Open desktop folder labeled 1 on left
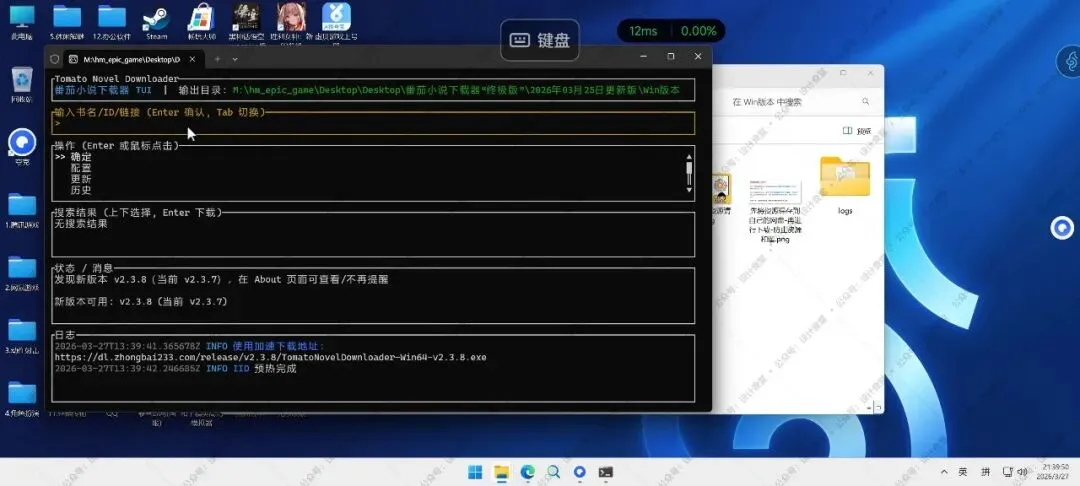The height and width of the screenshot is (486, 1080). pyautogui.click(x=22, y=210)
